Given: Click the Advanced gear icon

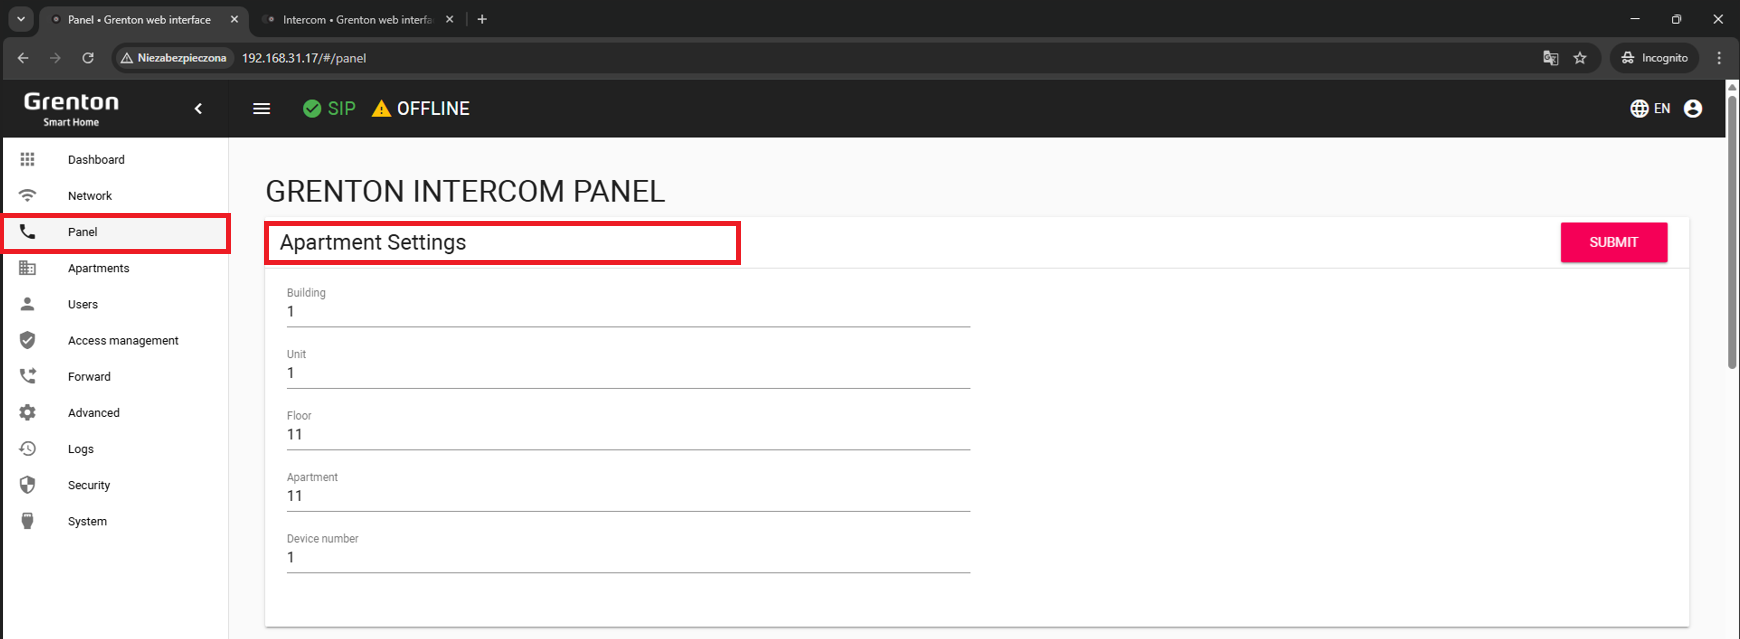Looking at the screenshot, I should pos(27,413).
